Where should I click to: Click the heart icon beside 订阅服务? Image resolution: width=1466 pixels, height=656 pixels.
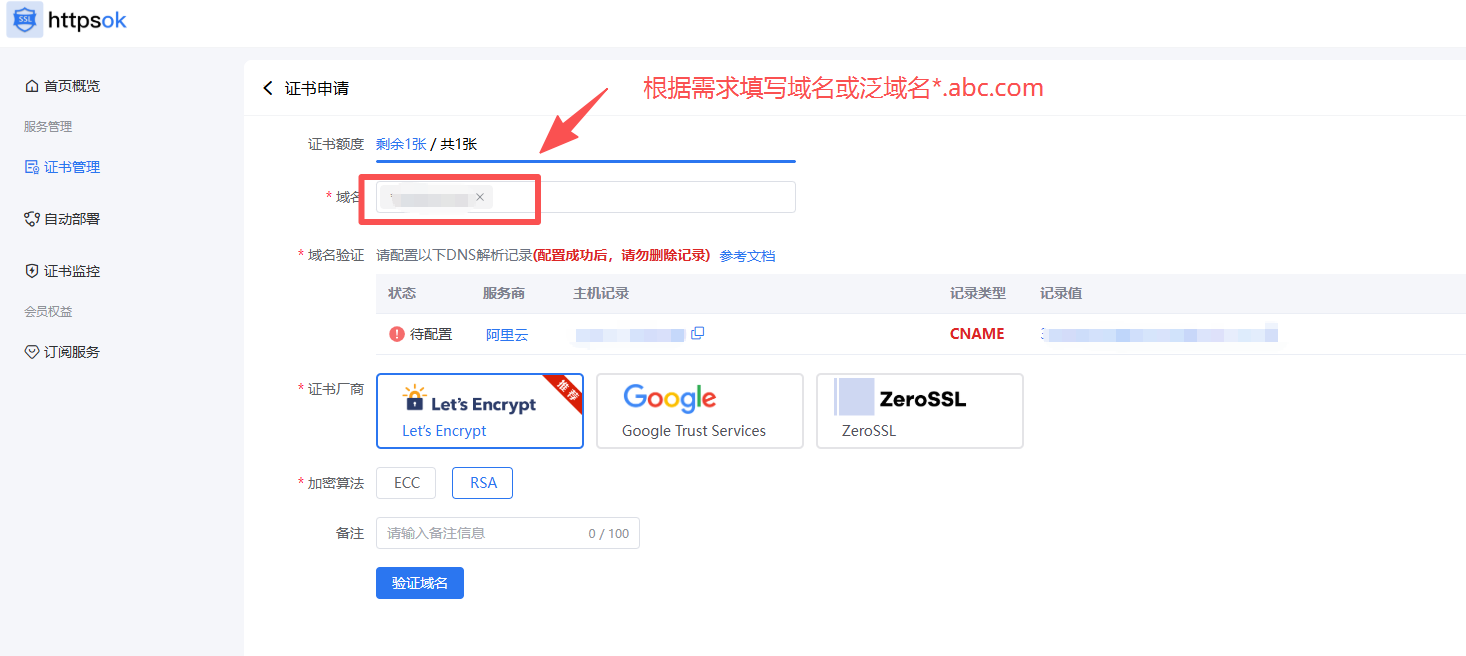click(x=32, y=352)
